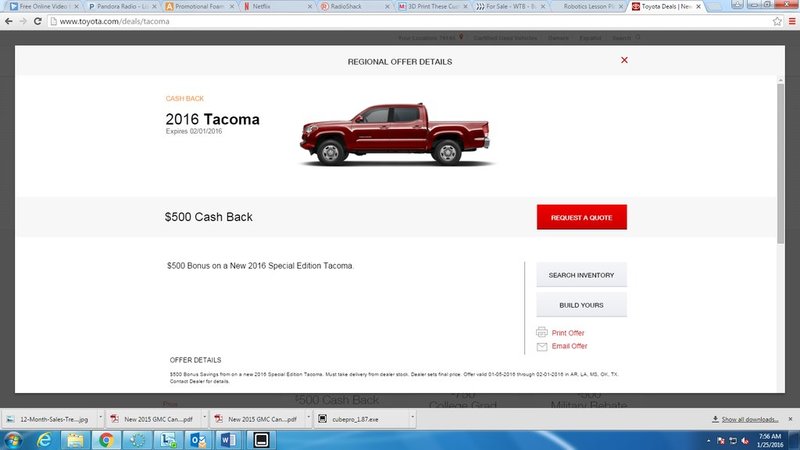This screenshot has height=450, width=800.
Task: Open File Explorer from taskbar
Action: coord(75,440)
